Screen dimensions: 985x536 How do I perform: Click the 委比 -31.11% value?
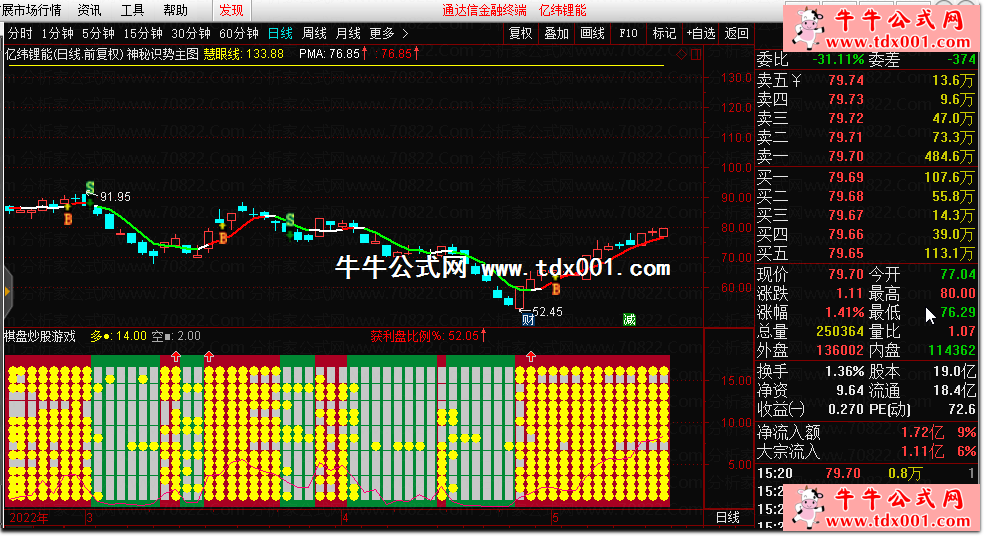point(838,60)
